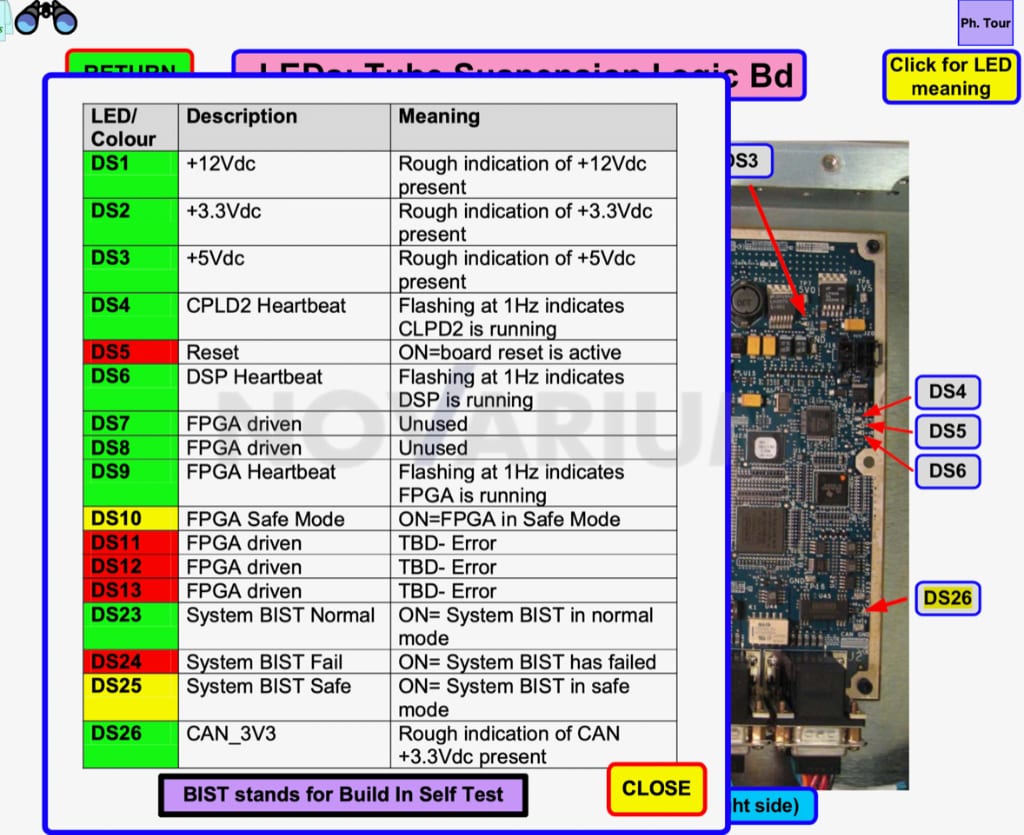Click 'Rough indication of +12Vdc present' meaning
This screenshot has height=835, width=1024.
pos(534,175)
